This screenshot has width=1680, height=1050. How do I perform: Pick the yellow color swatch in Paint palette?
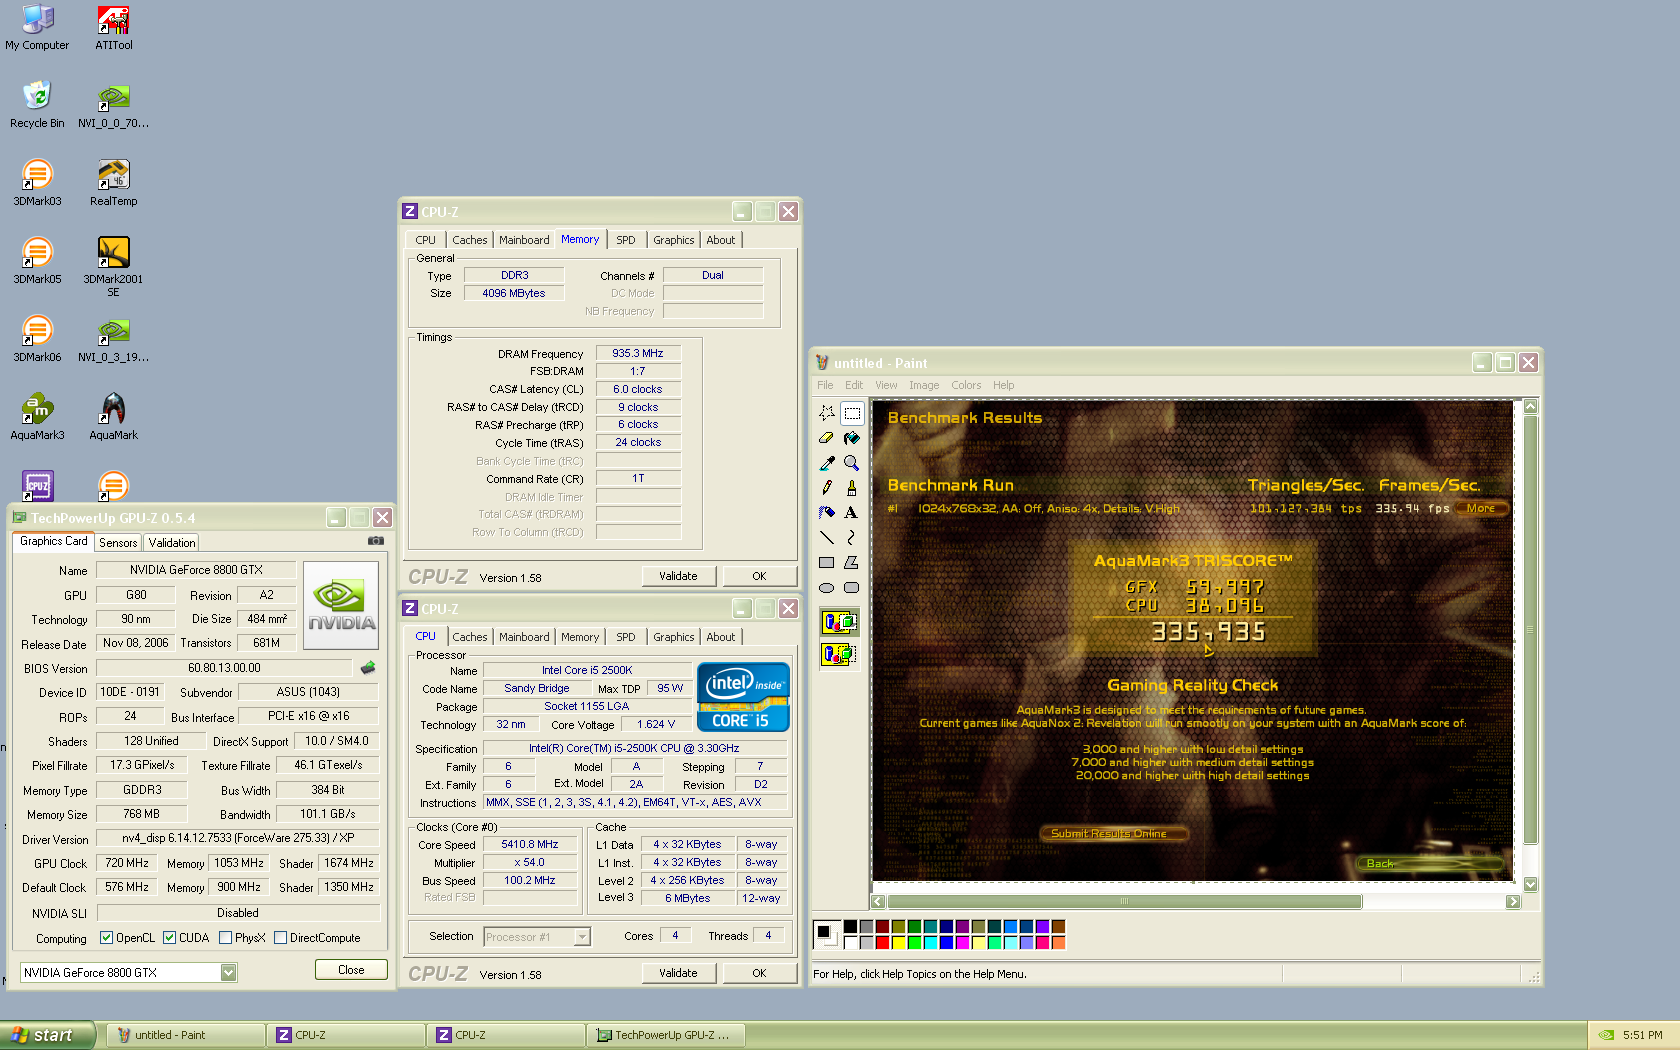click(x=898, y=943)
